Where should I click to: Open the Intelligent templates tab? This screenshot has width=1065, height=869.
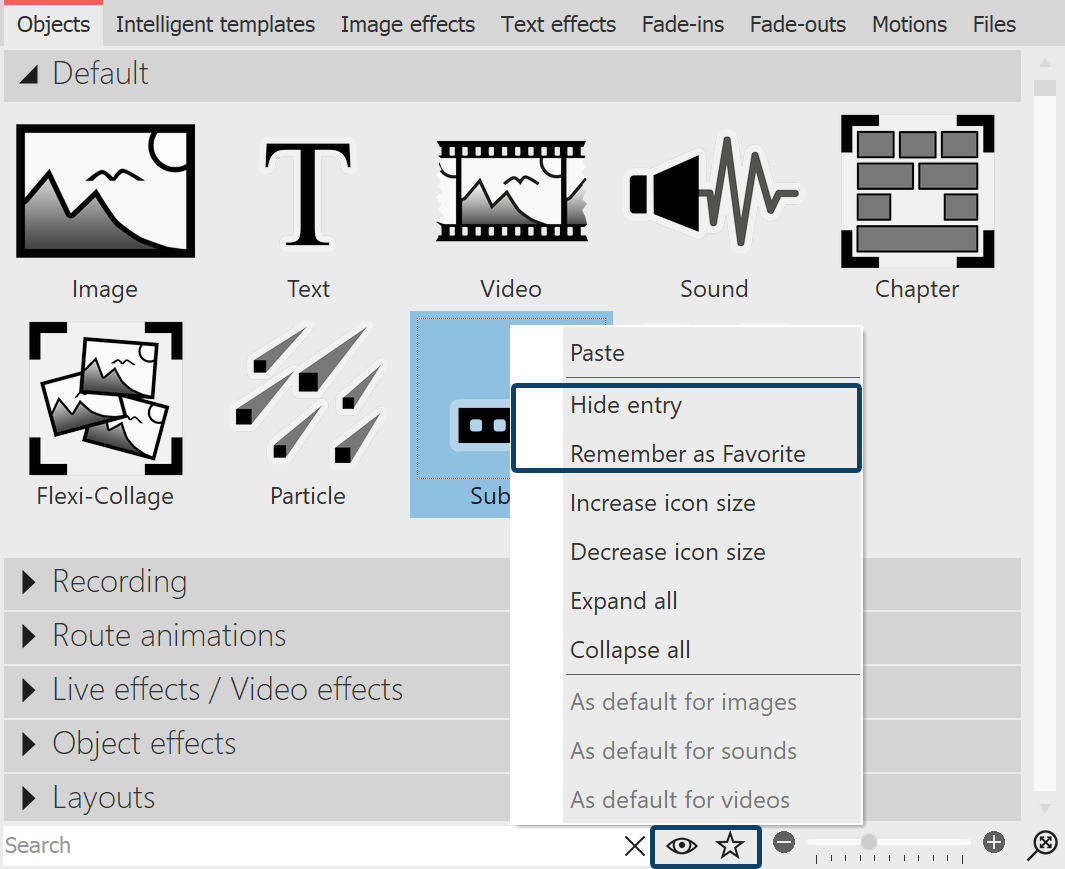click(x=215, y=24)
